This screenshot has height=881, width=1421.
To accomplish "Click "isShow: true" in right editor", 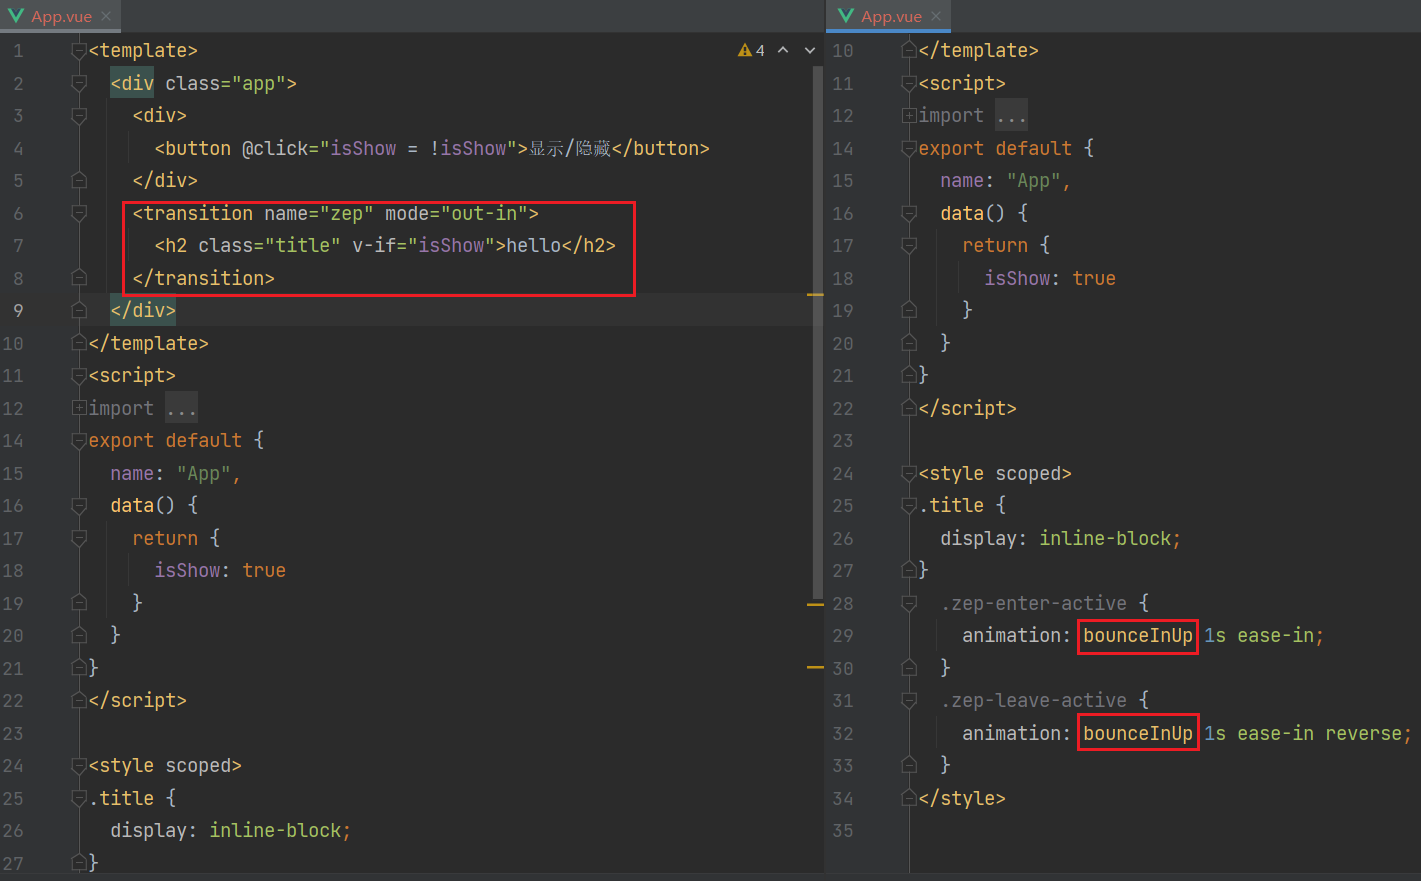I will click(x=1050, y=278).
